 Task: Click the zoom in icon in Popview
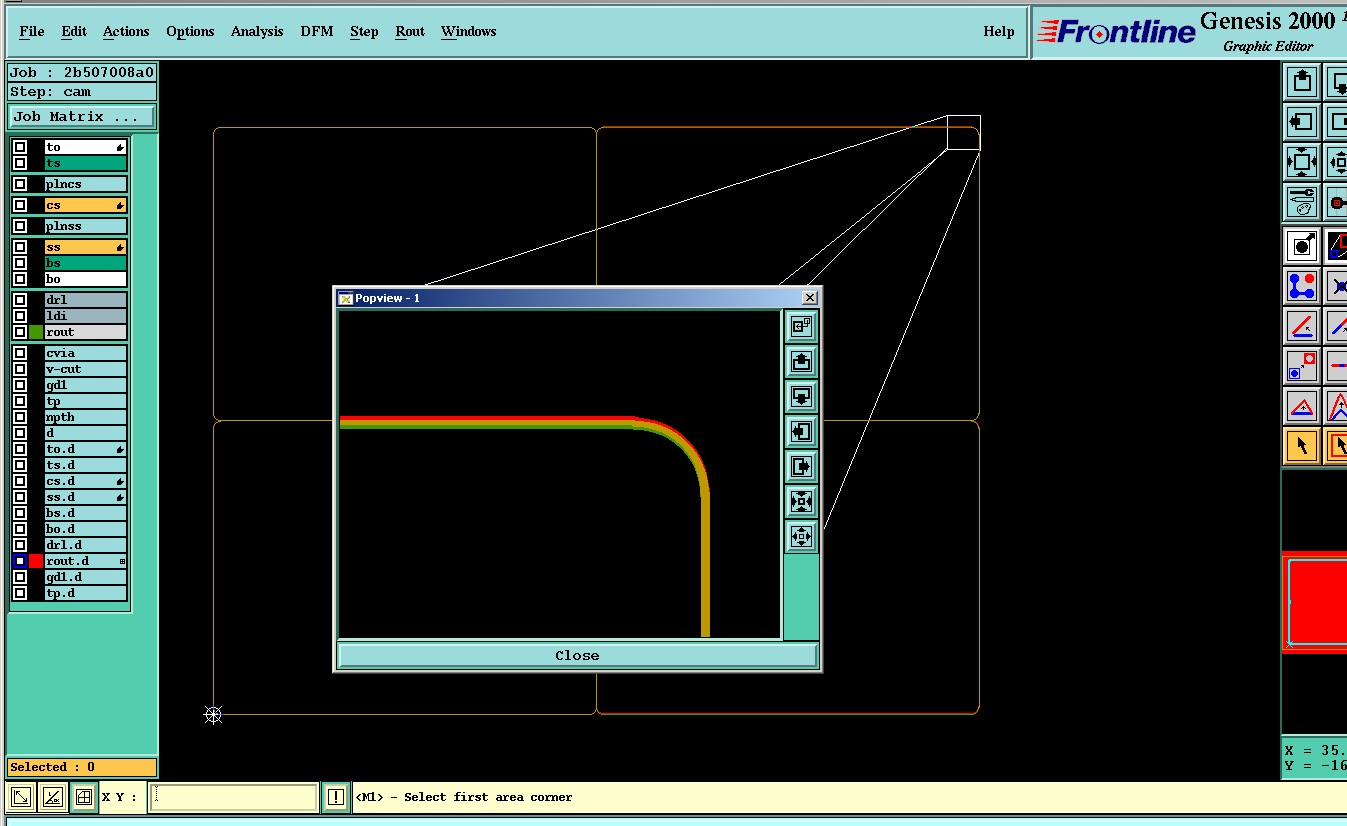[x=801, y=501]
